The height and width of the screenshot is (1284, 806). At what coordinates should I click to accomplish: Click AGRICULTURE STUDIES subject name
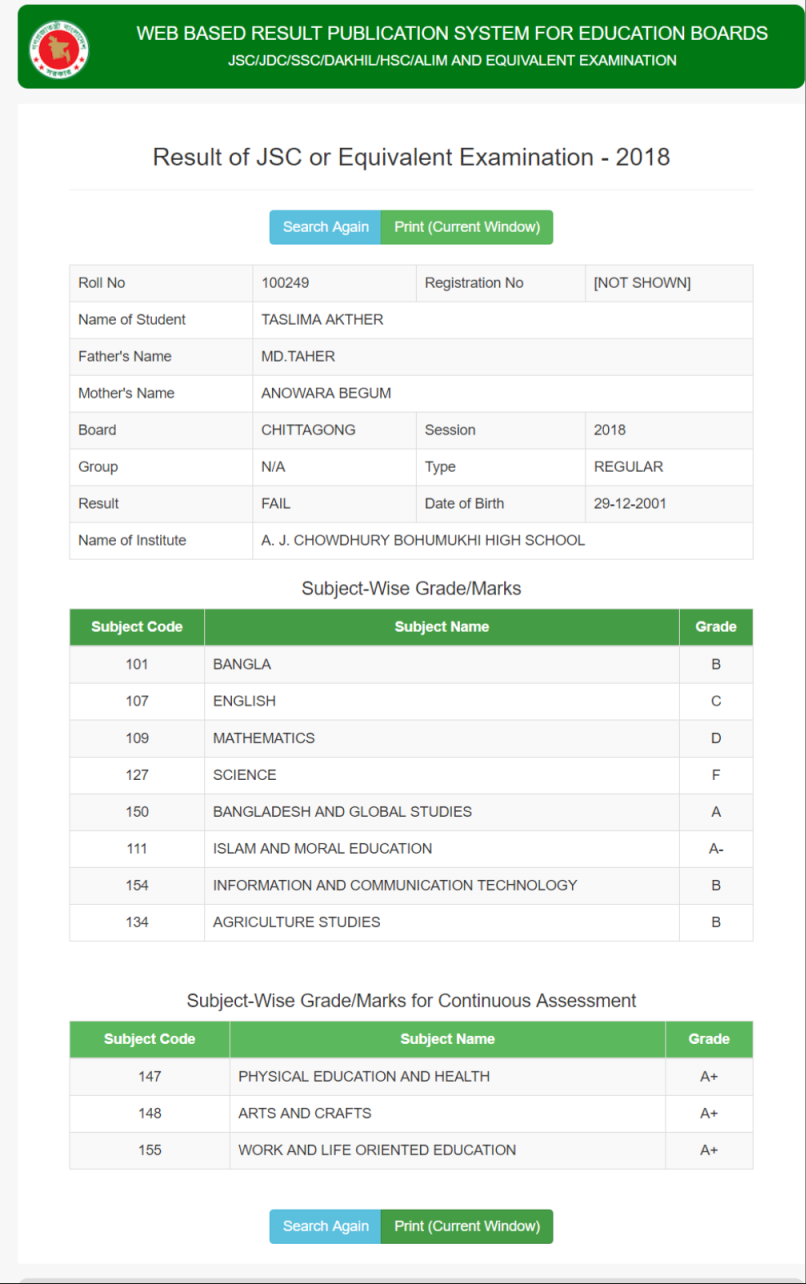point(297,922)
